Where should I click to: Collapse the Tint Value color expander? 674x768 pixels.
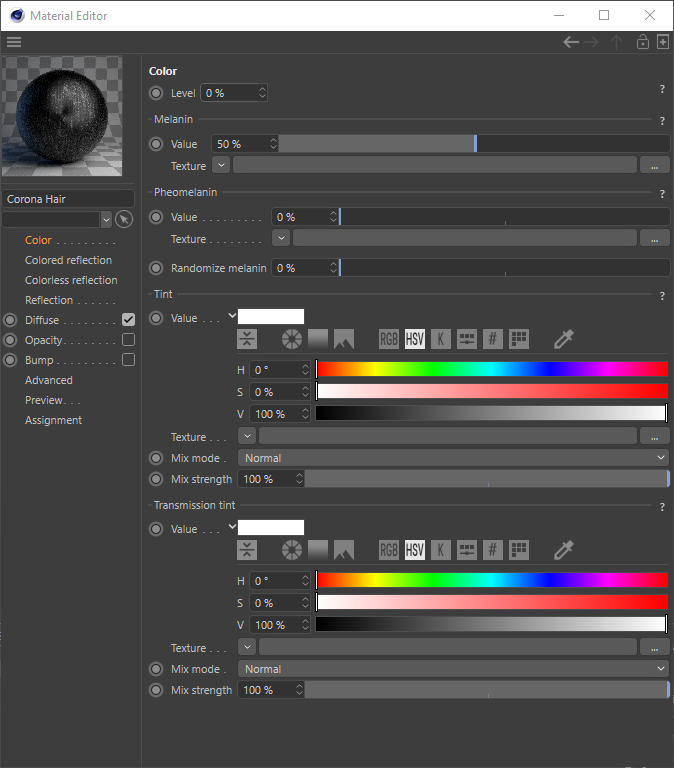(x=232, y=316)
